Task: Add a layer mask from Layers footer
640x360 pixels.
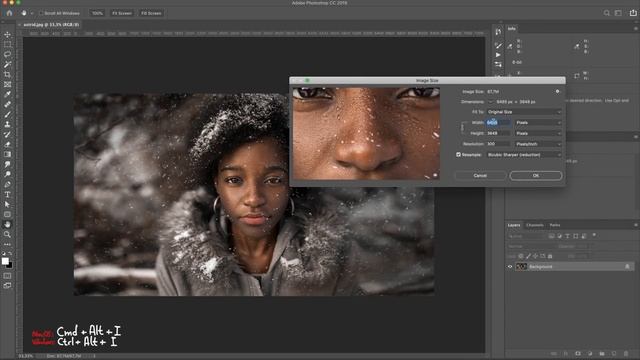Action: 578,353
